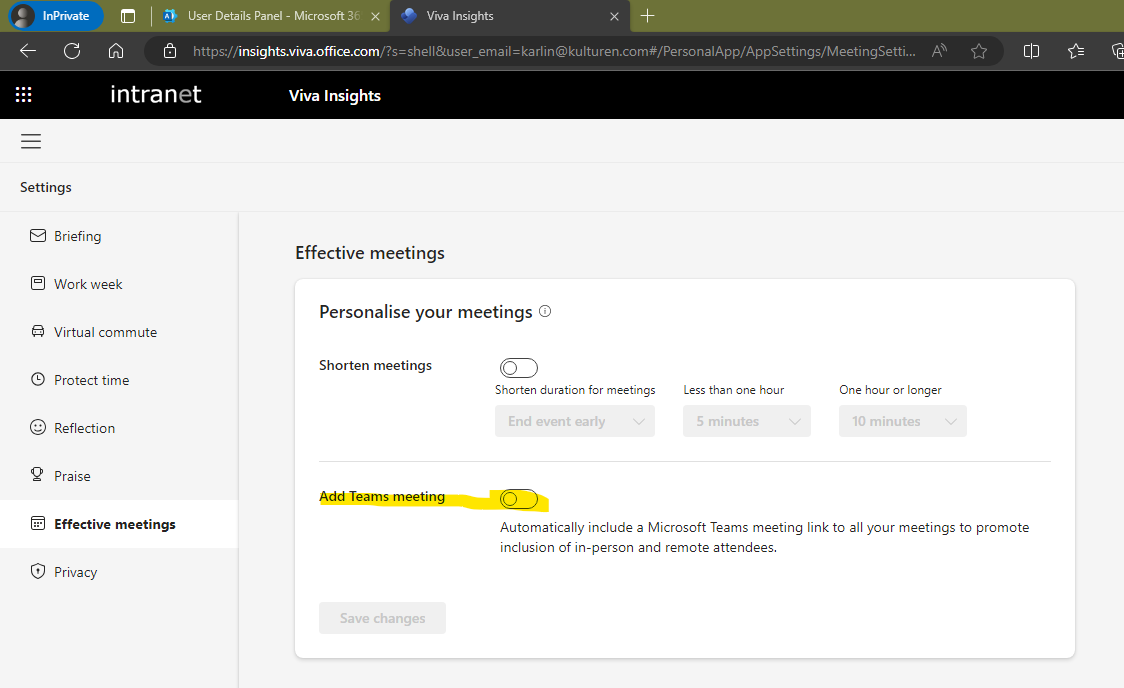Click the Privacy shield icon

point(38,571)
